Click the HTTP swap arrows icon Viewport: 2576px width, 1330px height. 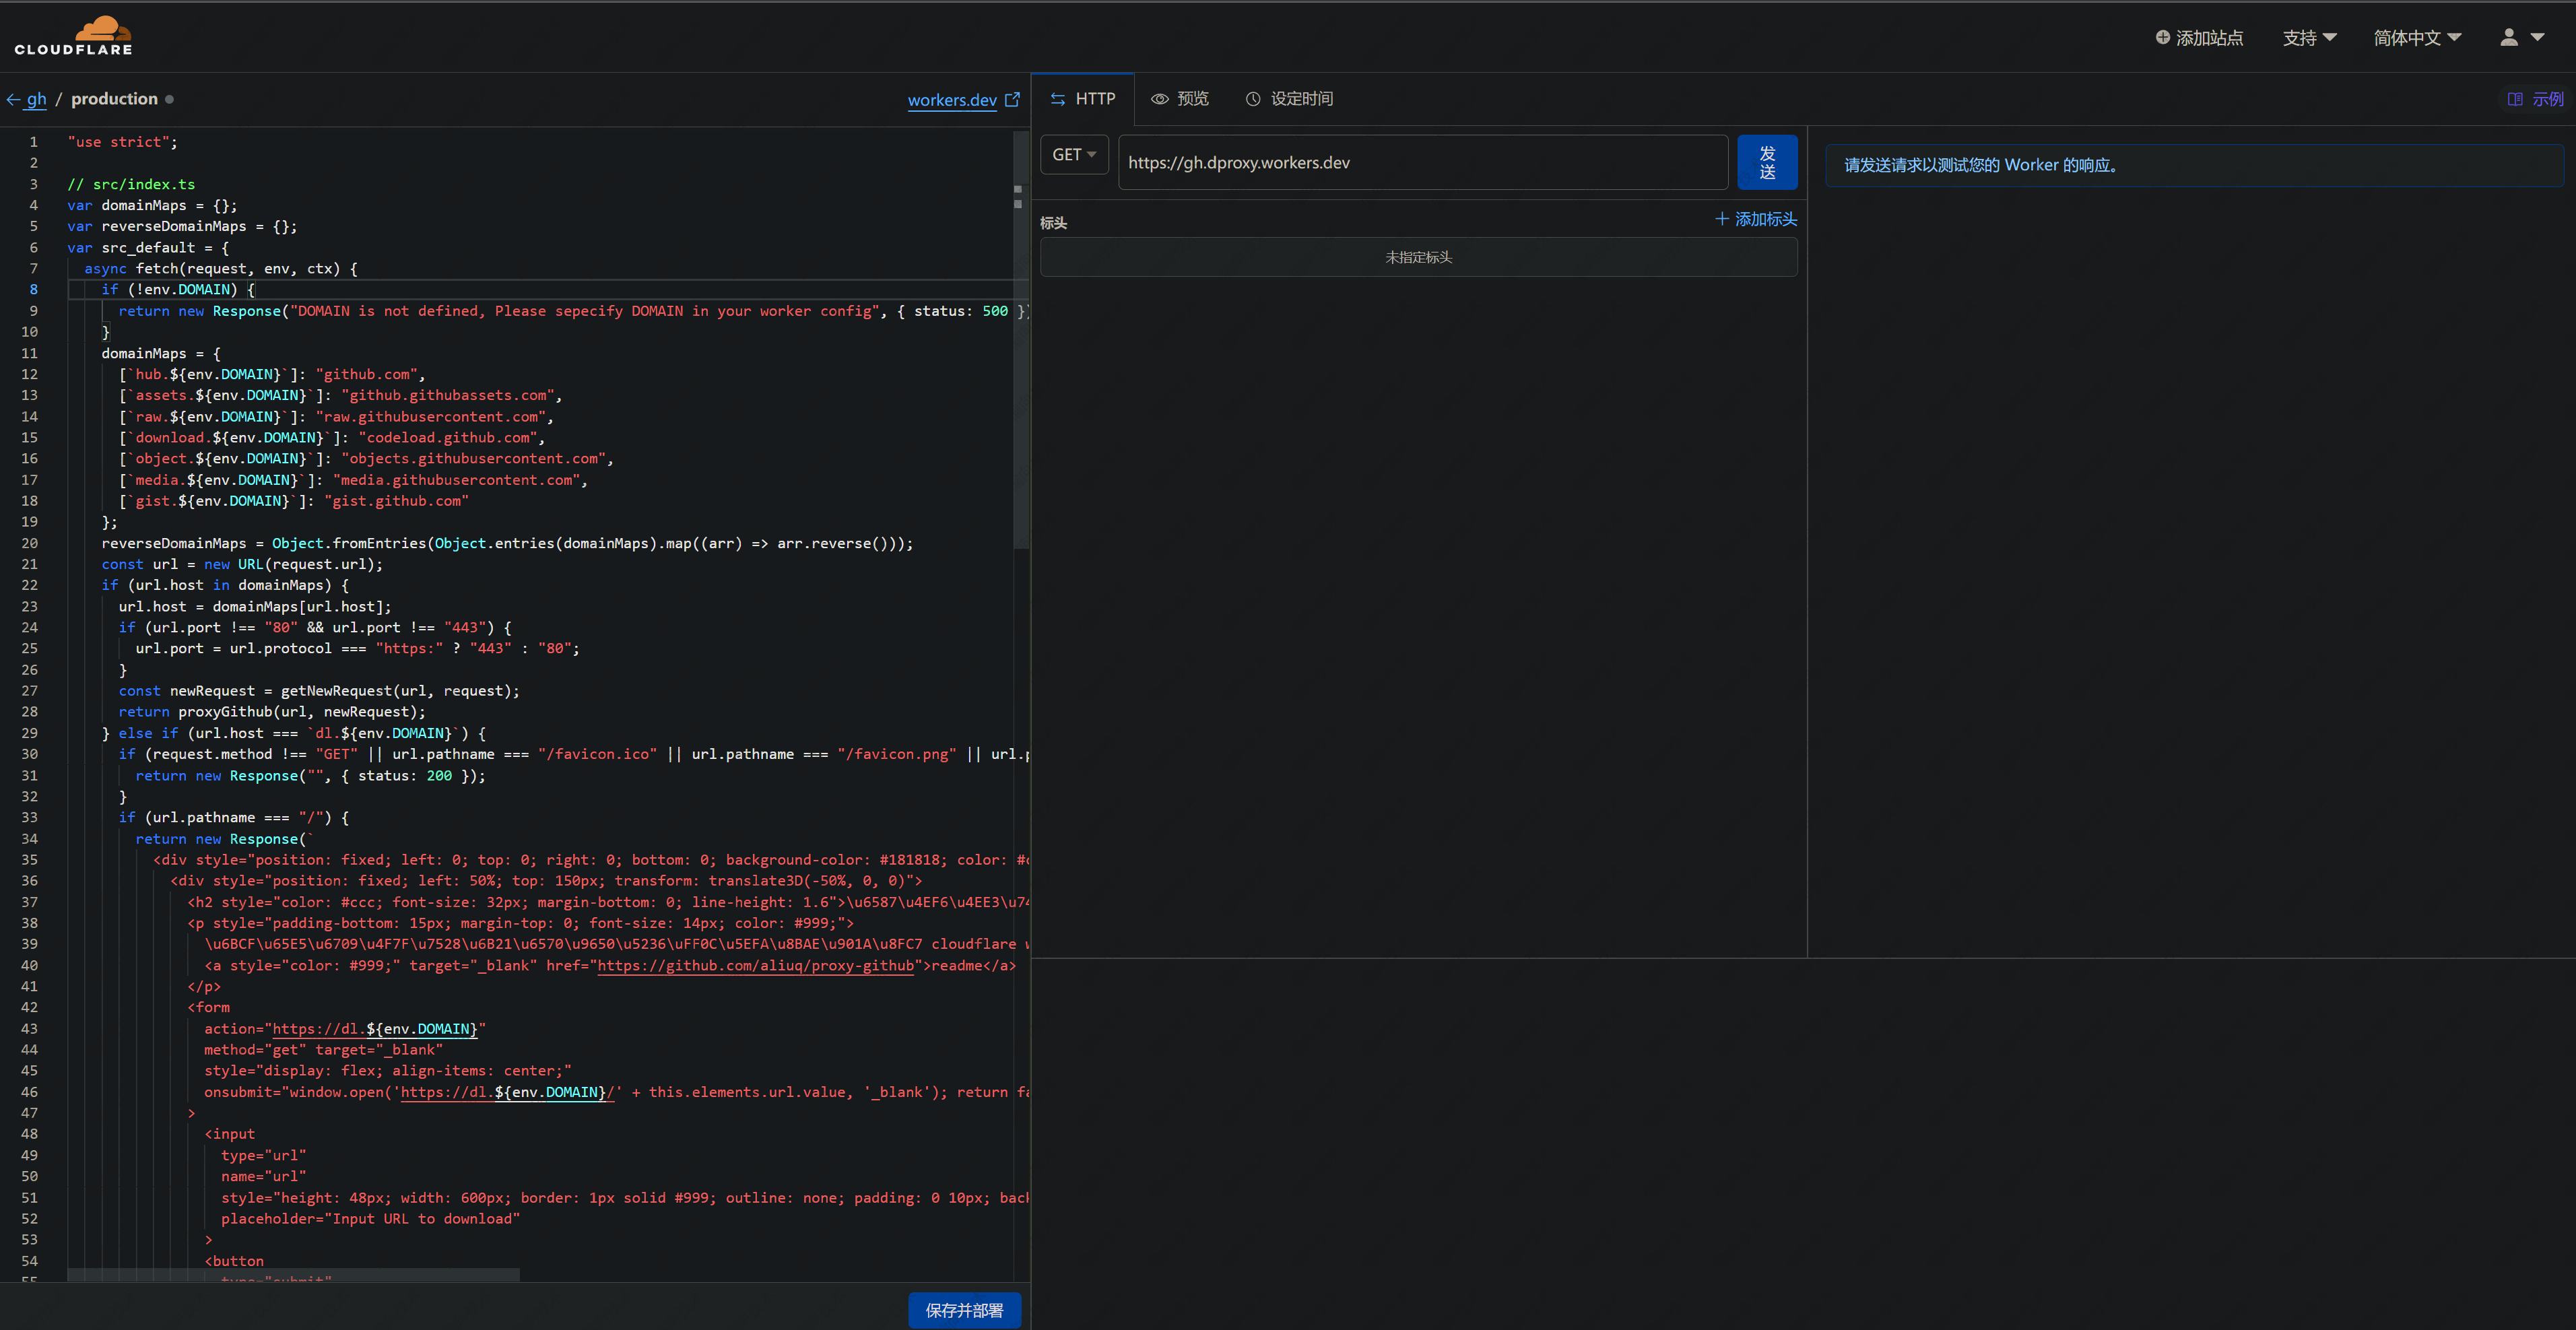tap(1058, 99)
